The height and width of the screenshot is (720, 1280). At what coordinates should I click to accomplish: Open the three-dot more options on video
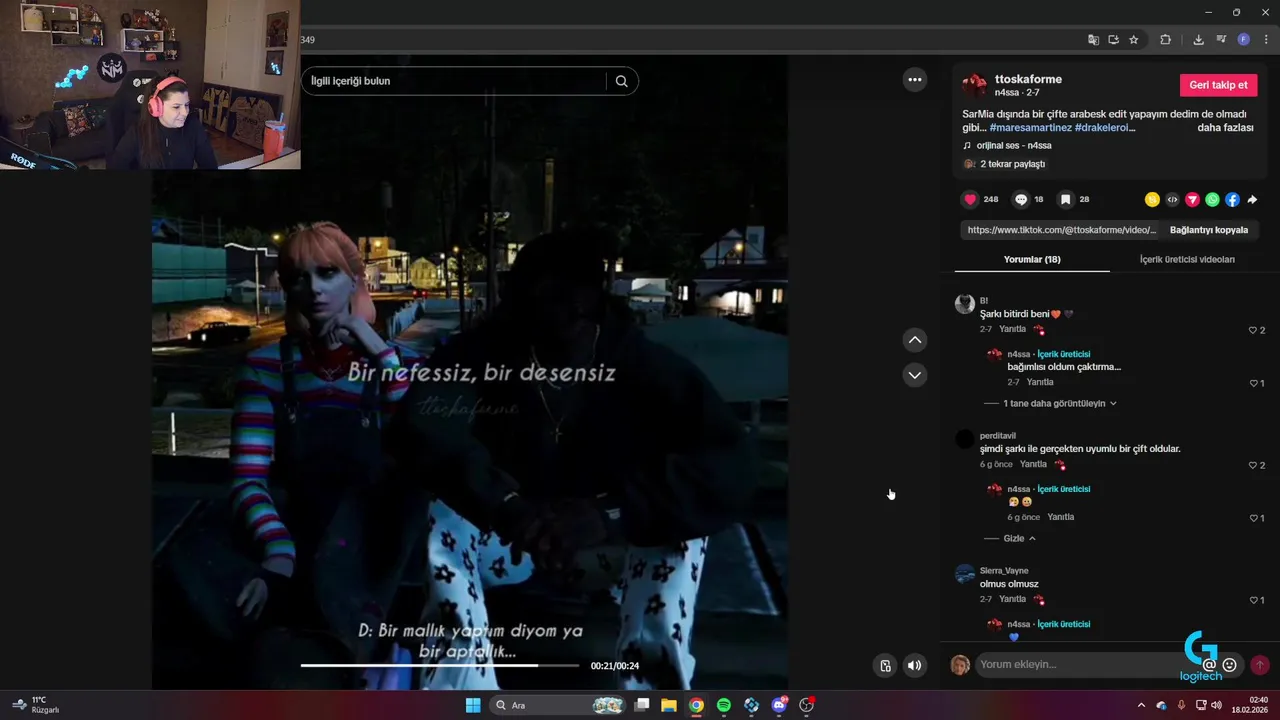click(x=915, y=80)
